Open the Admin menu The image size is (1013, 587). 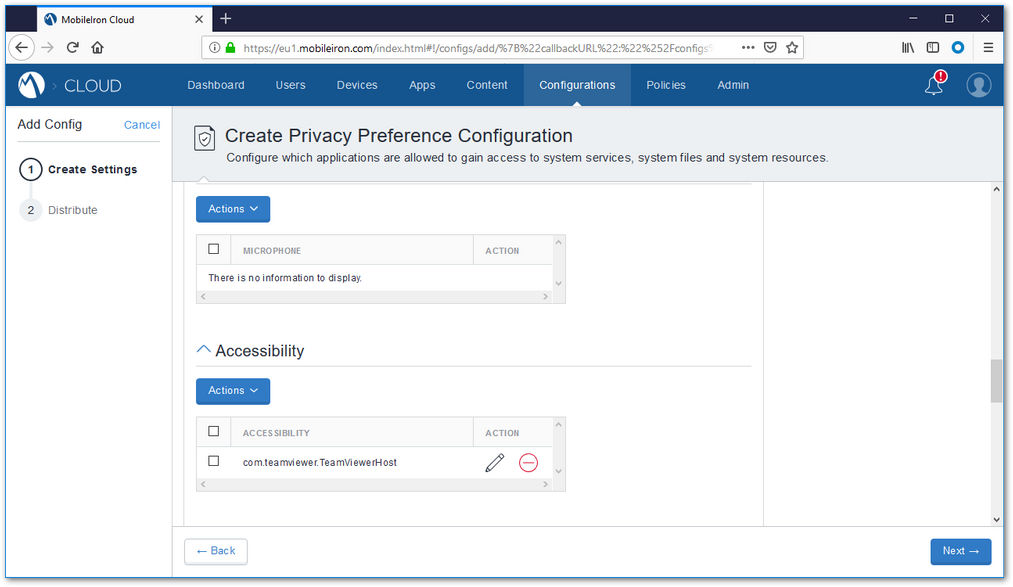[x=733, y=85]
